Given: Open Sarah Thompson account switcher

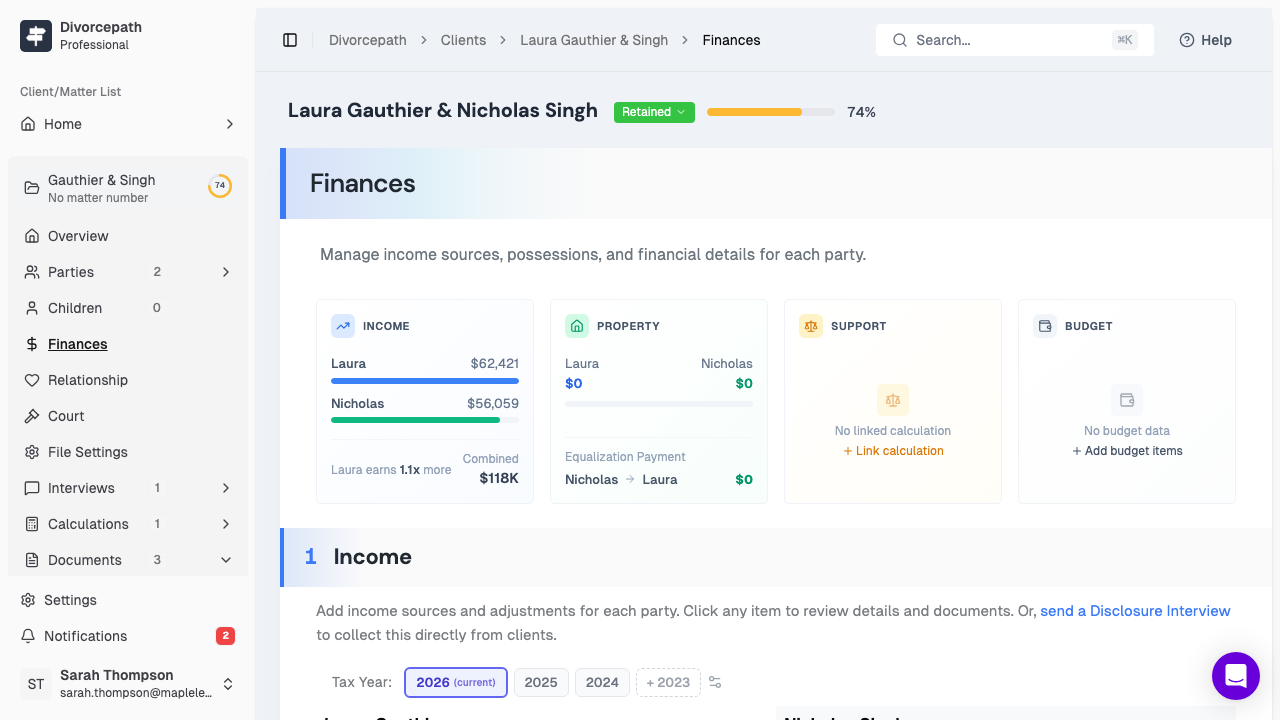Looking at the screenshot, I should tap(228, 684).
